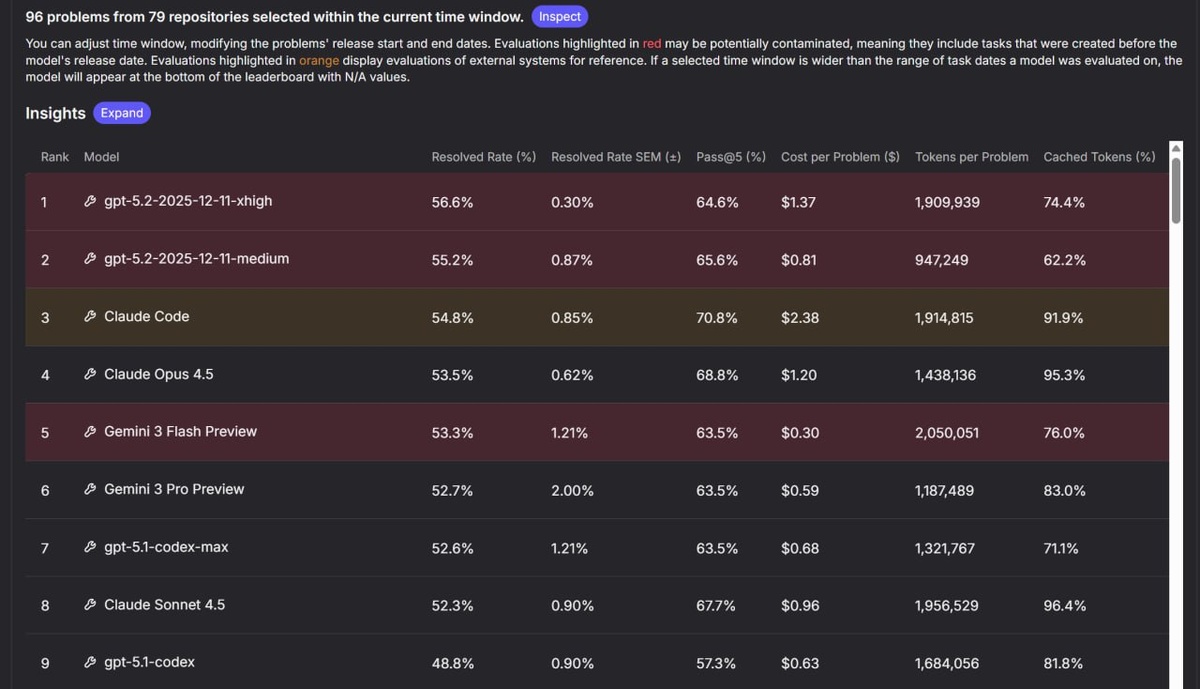This screenshot has height=689, width=1200.
Task: Click the icon next to Gemini 3 Pro Preview
Action: 90,490
